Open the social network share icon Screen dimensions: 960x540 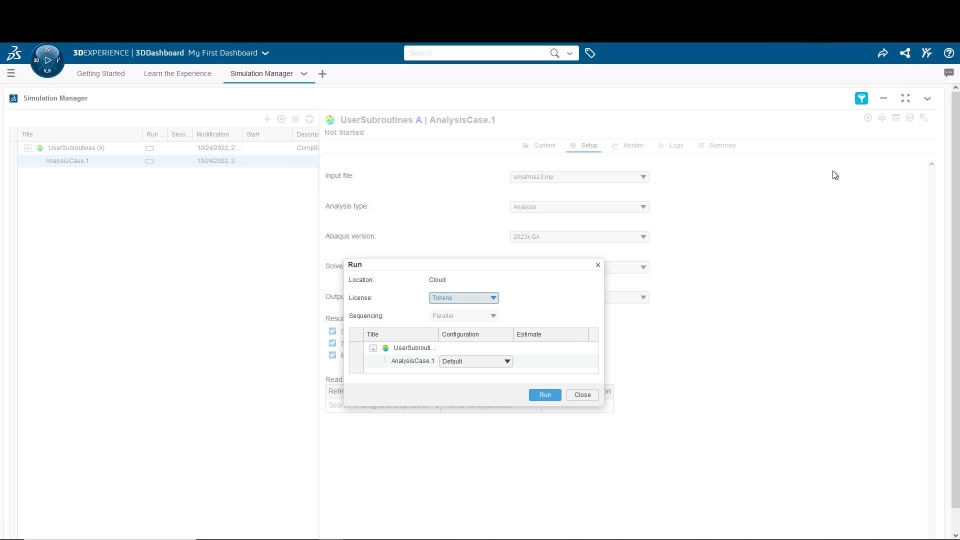coord(905,53)
